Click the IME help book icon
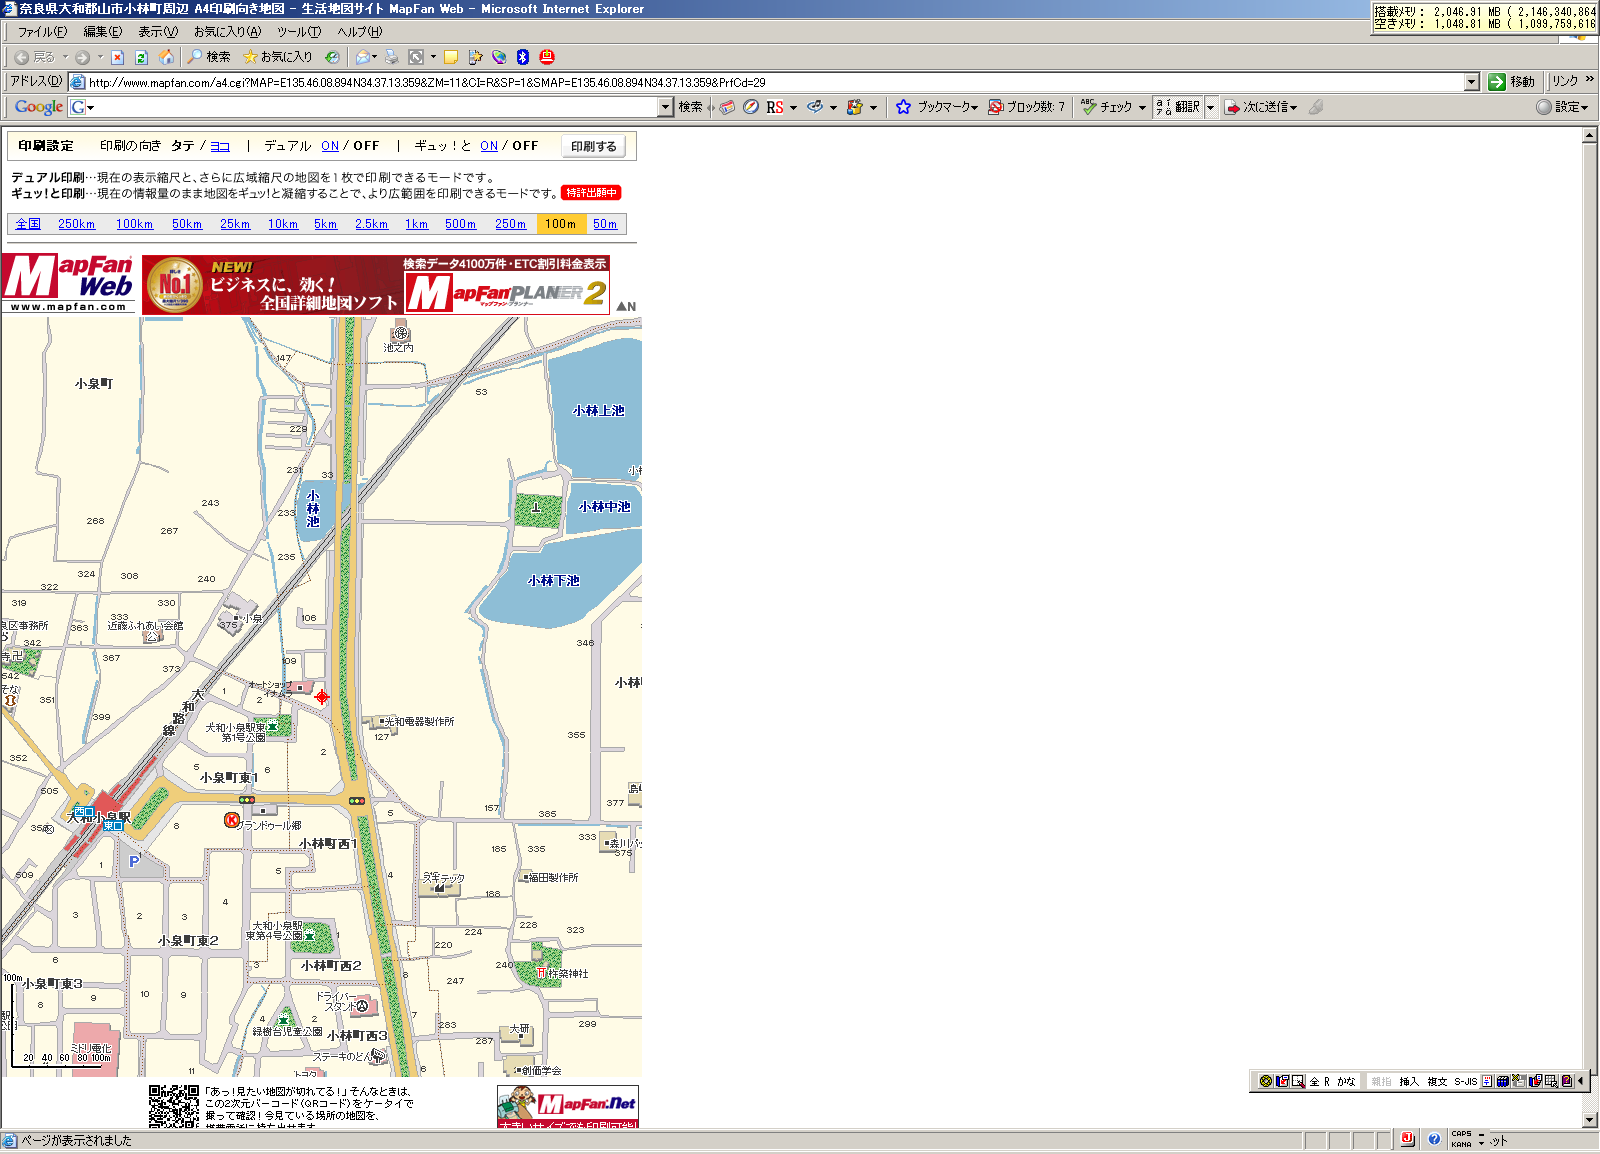 pyautogui.click(x=1567, y=1081)
